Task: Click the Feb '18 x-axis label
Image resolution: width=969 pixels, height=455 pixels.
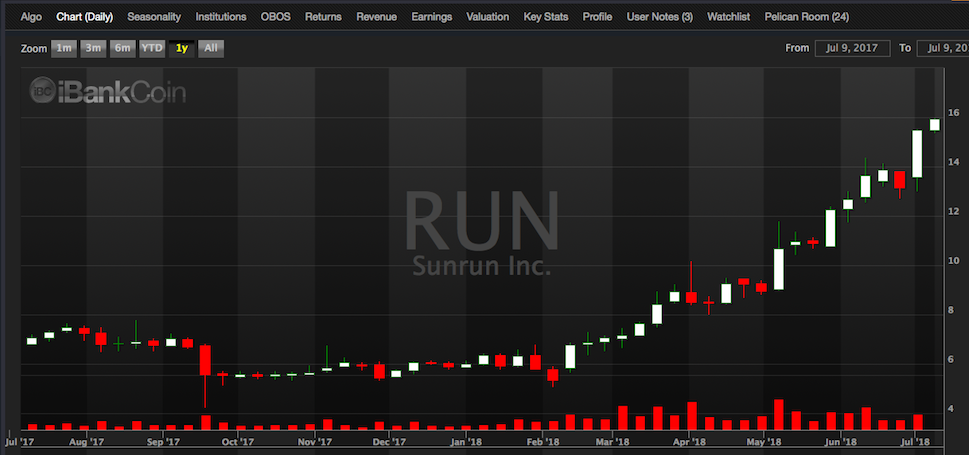Action: pyautogui.click(x=544, y=443)
